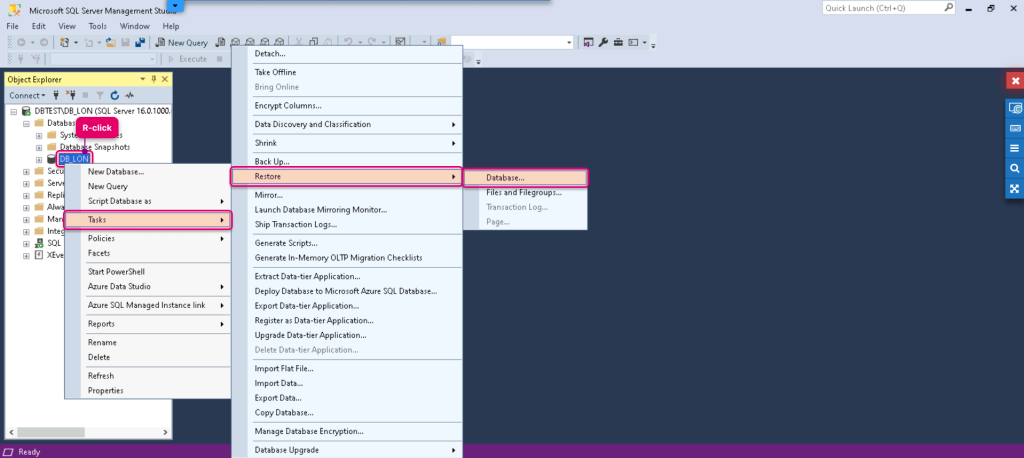
Task: Expand the DB_LON database node
Action: pos(39,159)
